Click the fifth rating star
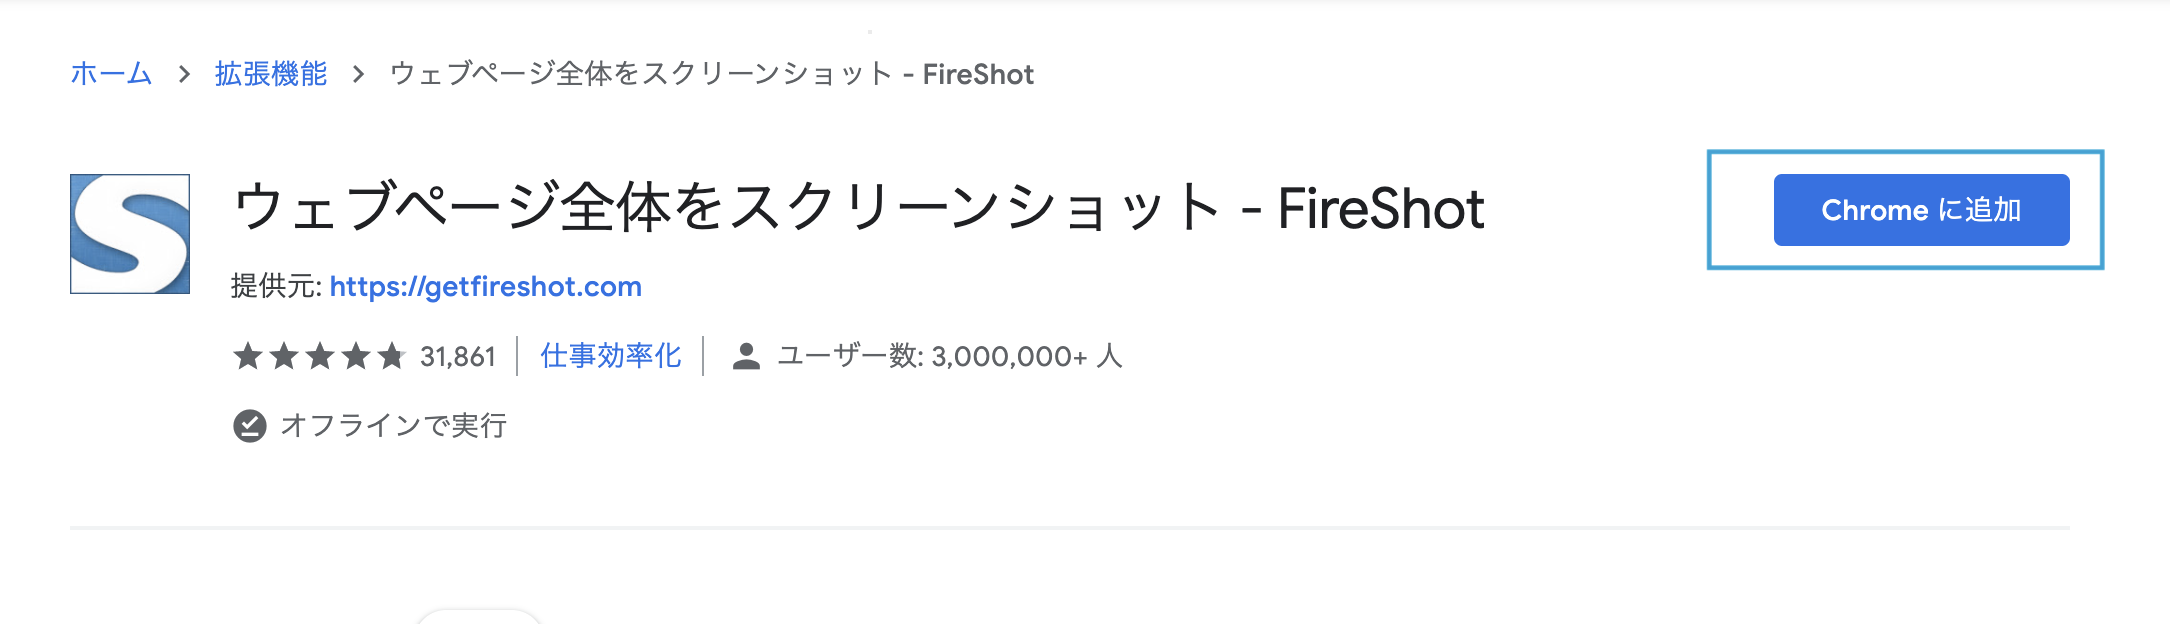The width and height of the screenshot is (2170, 624). point(391,356)
